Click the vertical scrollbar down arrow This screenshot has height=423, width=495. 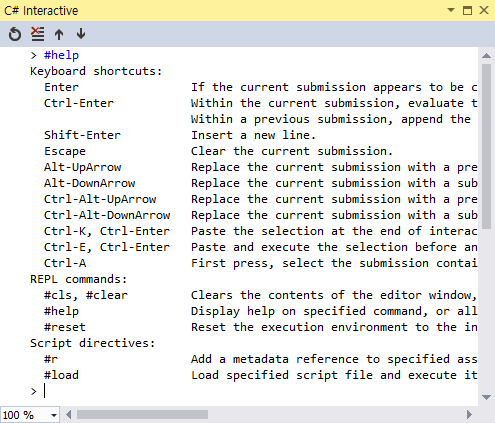click(486, 397)
